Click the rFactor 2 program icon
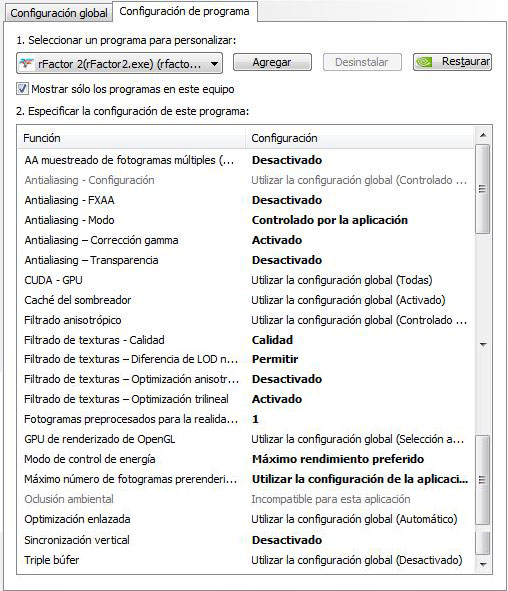Screen dimensions: 508x591 click(x=26, y=63)
